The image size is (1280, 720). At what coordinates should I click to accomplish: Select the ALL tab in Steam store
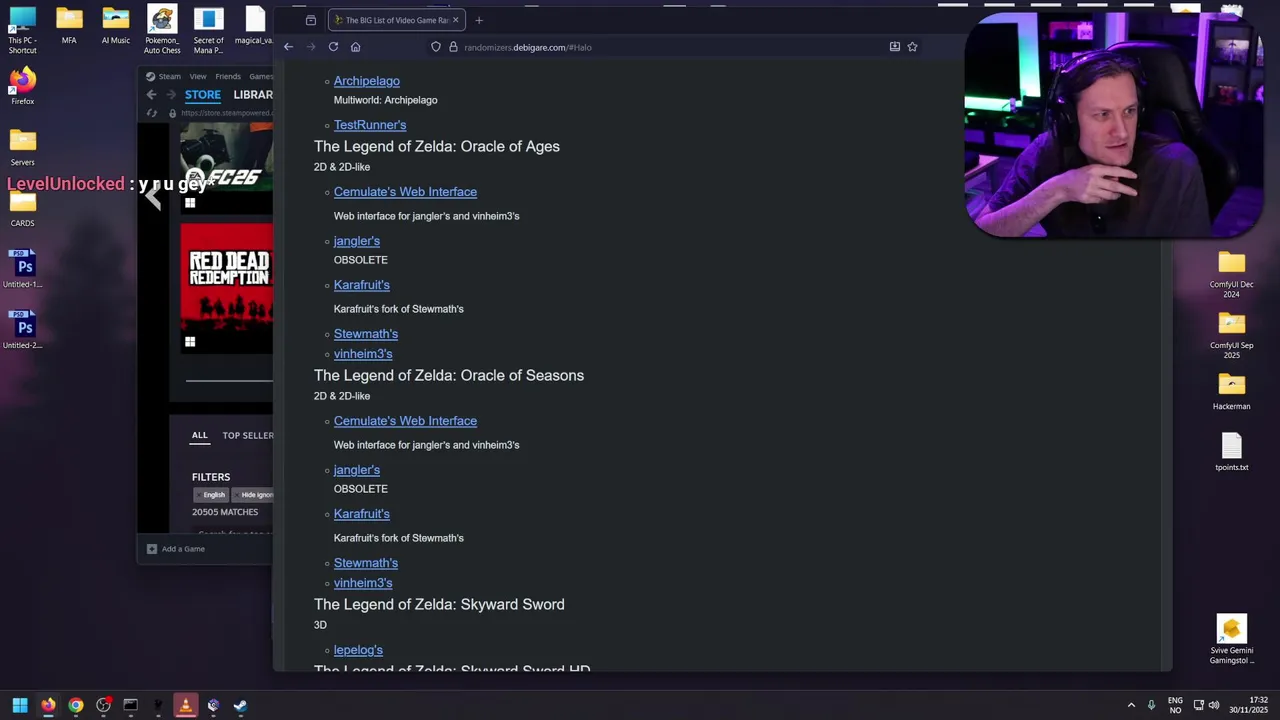200,435
